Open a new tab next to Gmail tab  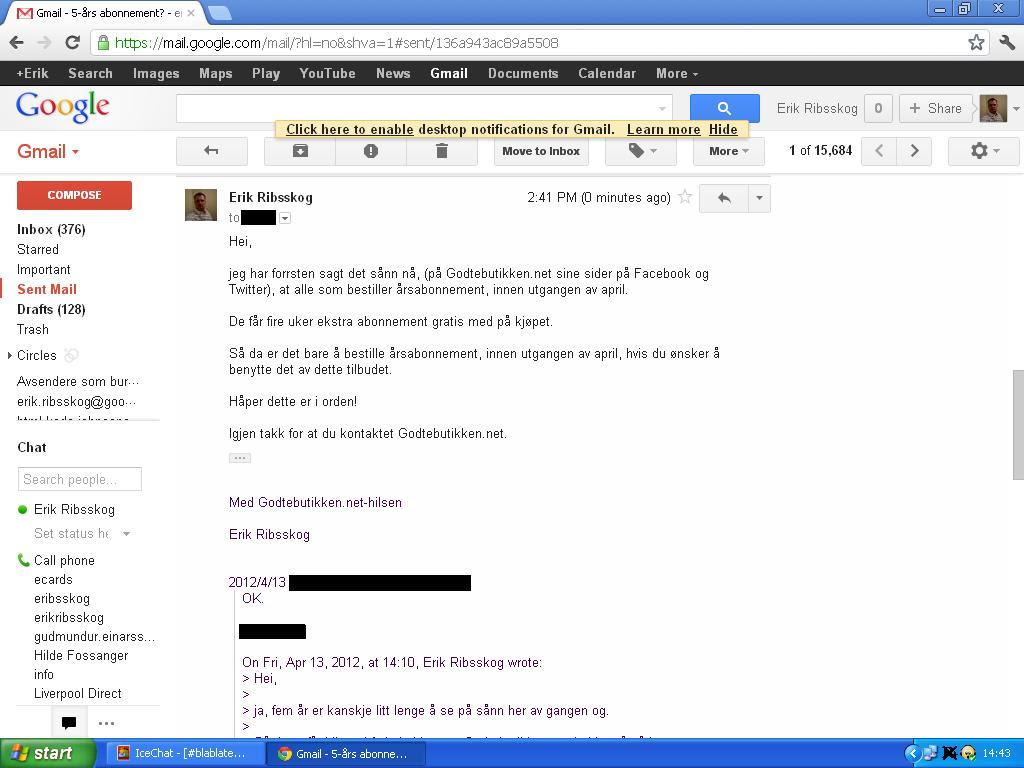coord(219,12)
